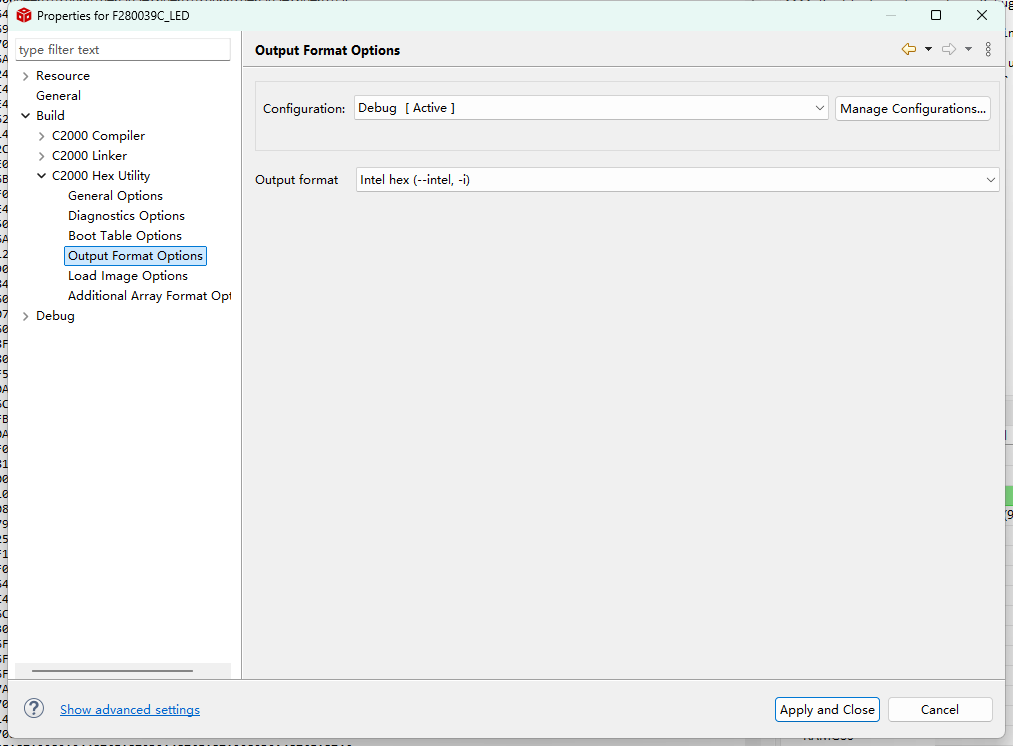1013x746 pixels.
Task: Open the back history dropdown arrow
Action: [x=928, y=49]
